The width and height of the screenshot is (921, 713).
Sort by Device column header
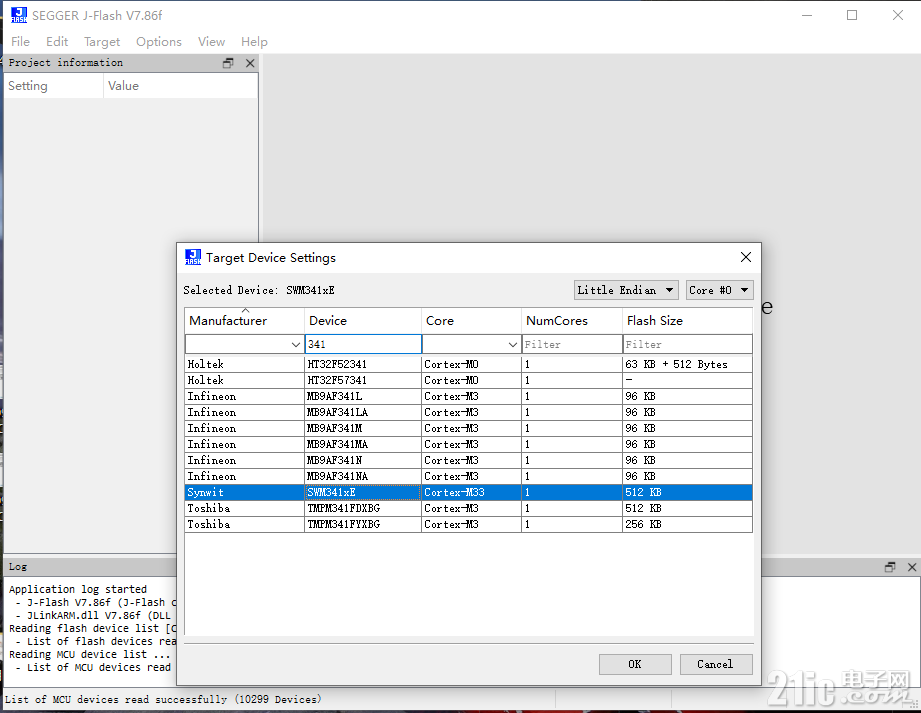(x=362, y=321)
